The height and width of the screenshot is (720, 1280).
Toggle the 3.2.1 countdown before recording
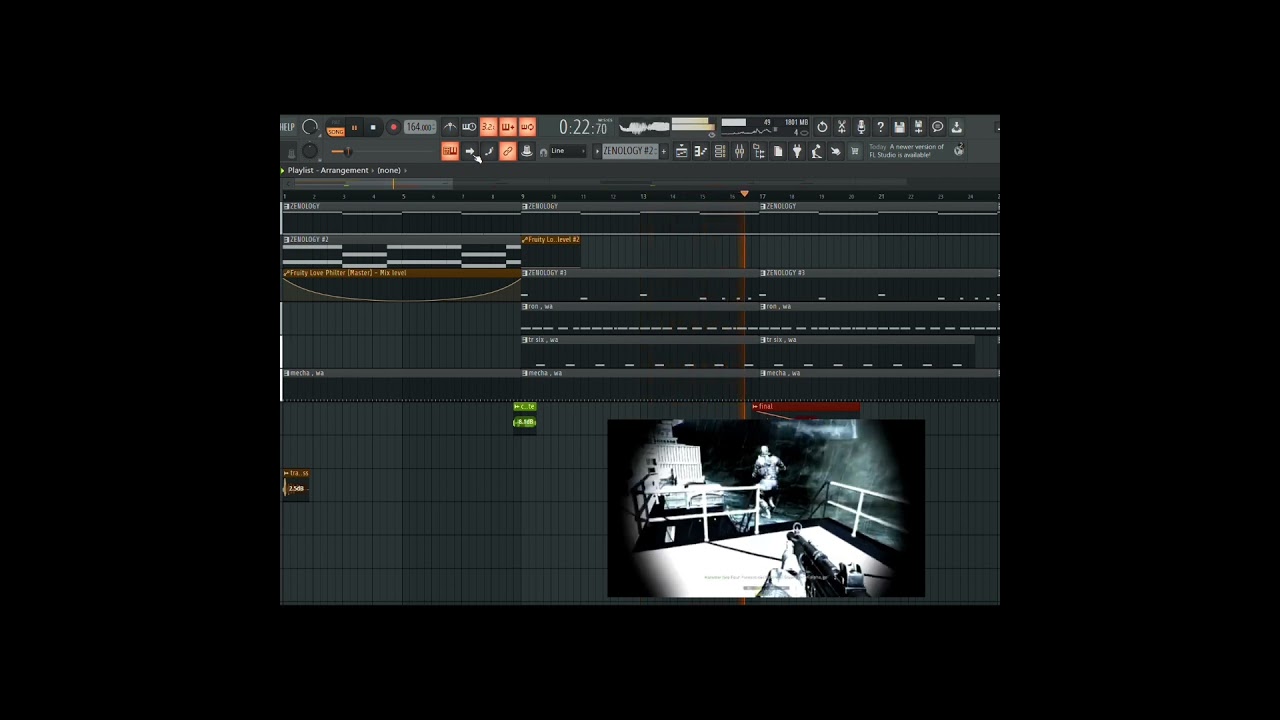tap(488, 127)
